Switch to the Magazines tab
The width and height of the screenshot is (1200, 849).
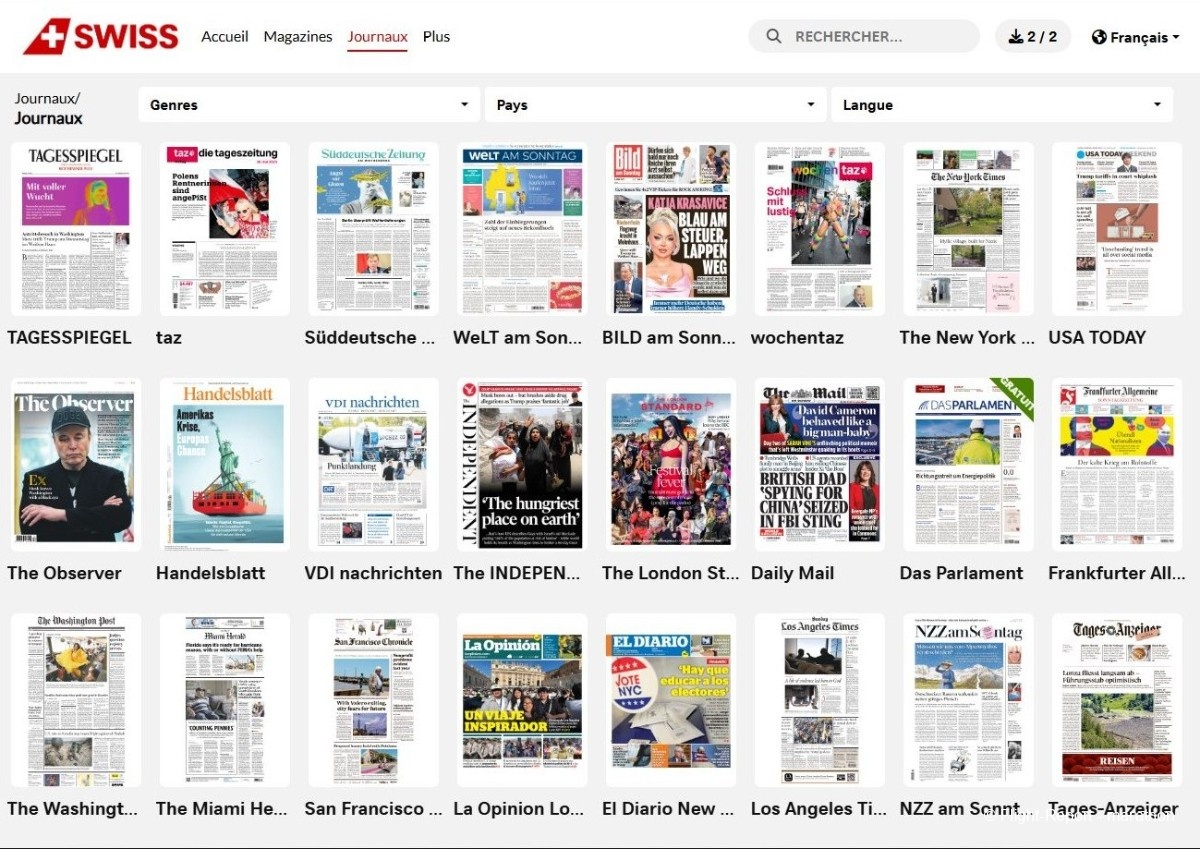click(298, 36)
